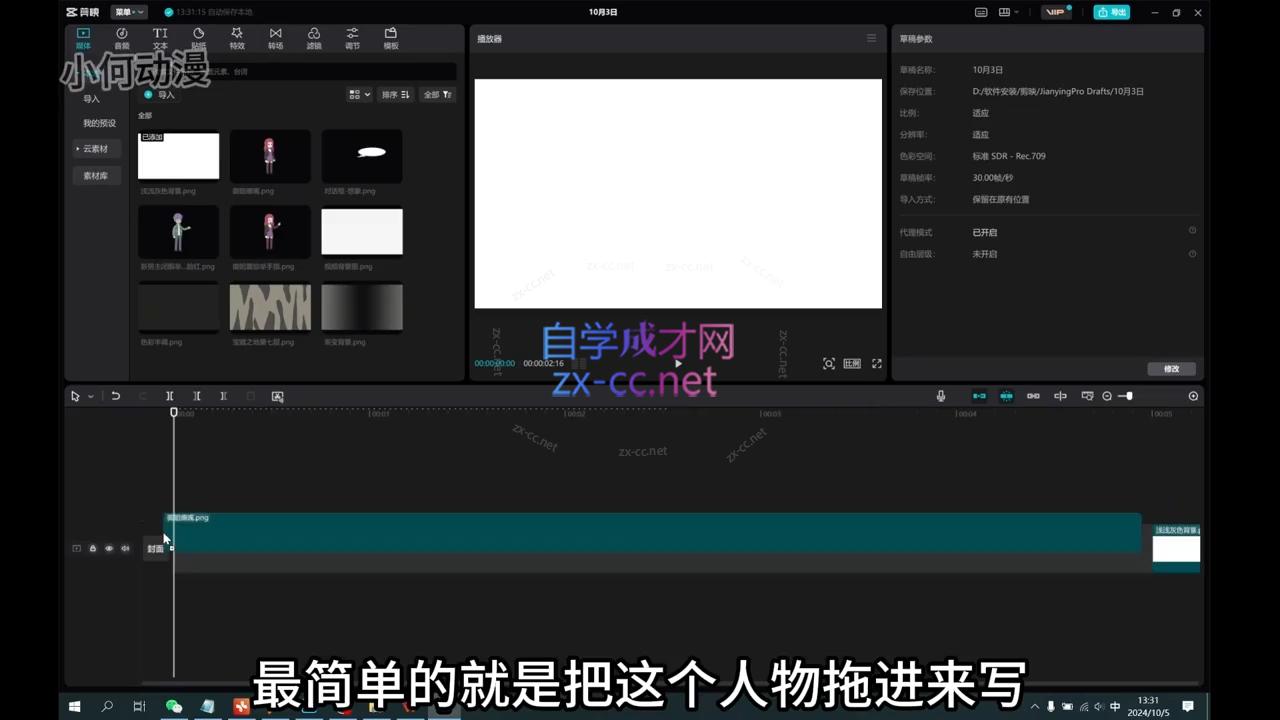This screenshot has width=1280, height=720.
Task: Select the teal clip on the main track
Action: [653, 533]
